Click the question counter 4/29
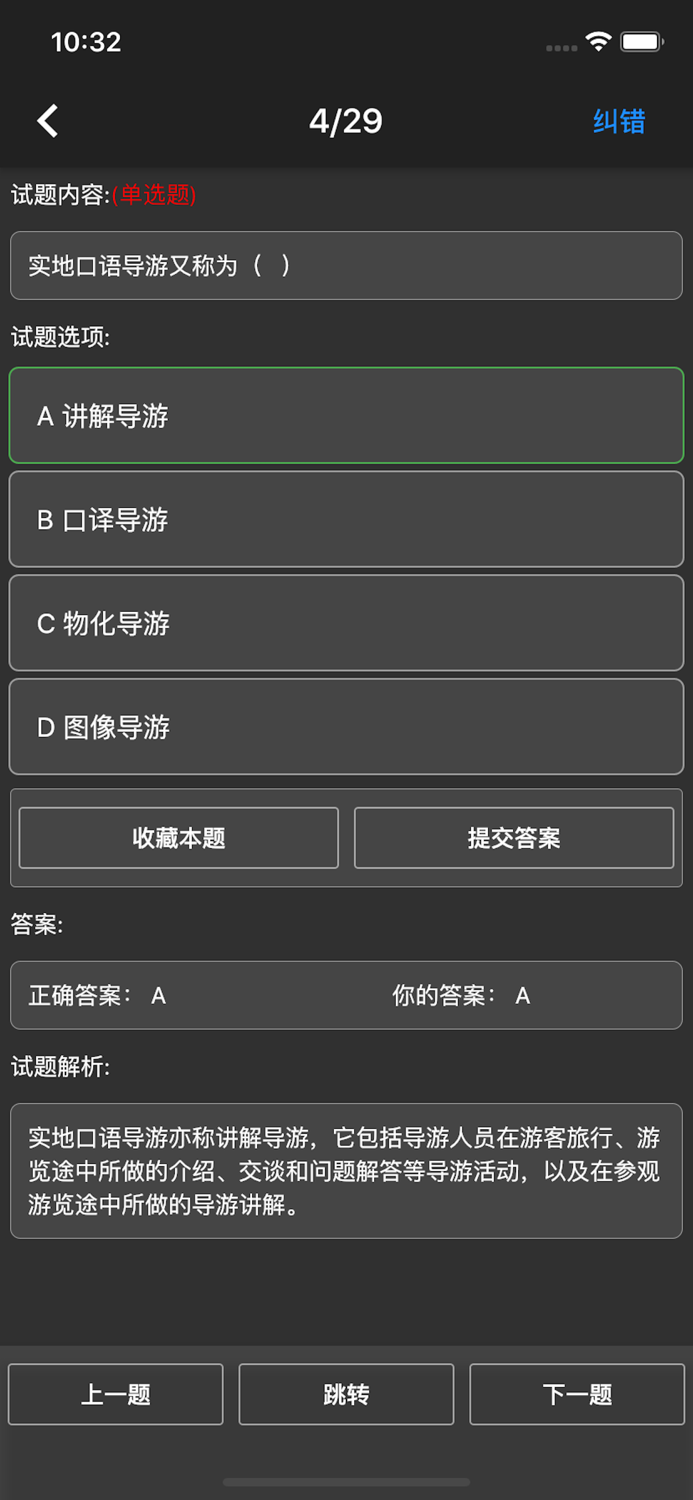The height and width of the screenshot is (1500, 693). tap(346, 119)
